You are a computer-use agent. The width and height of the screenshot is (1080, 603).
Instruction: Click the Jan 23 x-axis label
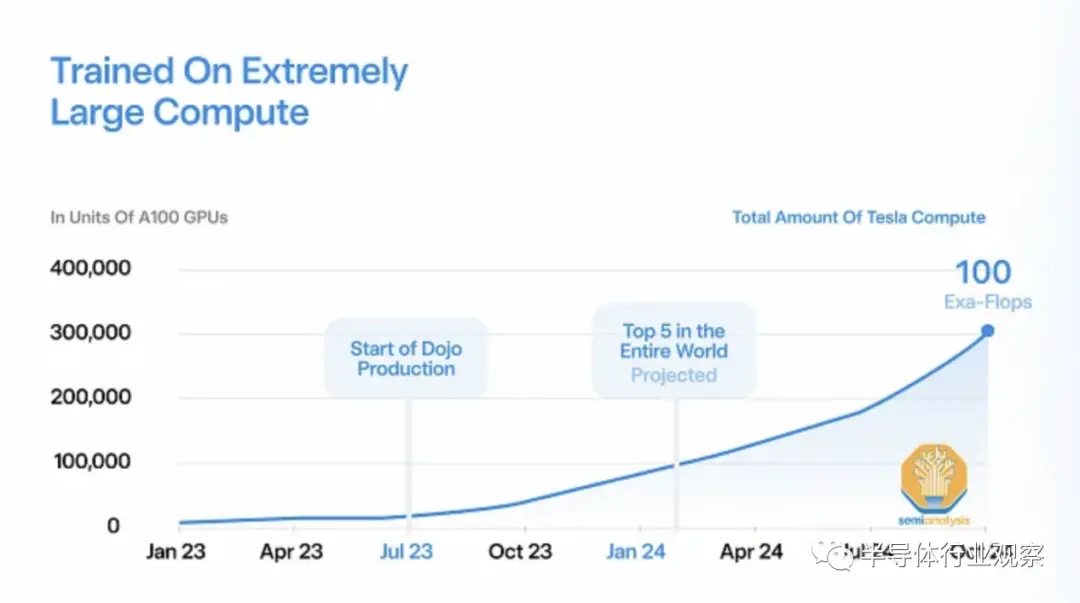pyautogui.click(x=175, y=552)
